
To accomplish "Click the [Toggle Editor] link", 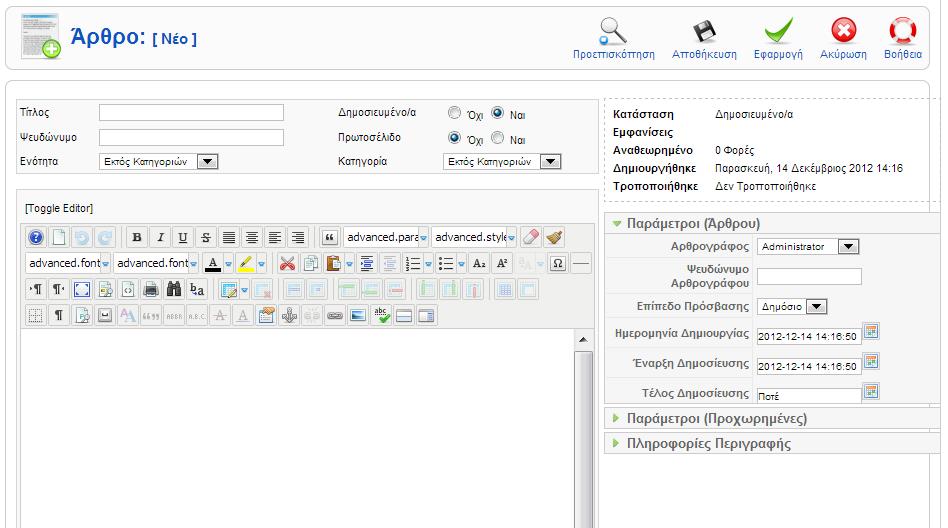I will click(59, 208).
